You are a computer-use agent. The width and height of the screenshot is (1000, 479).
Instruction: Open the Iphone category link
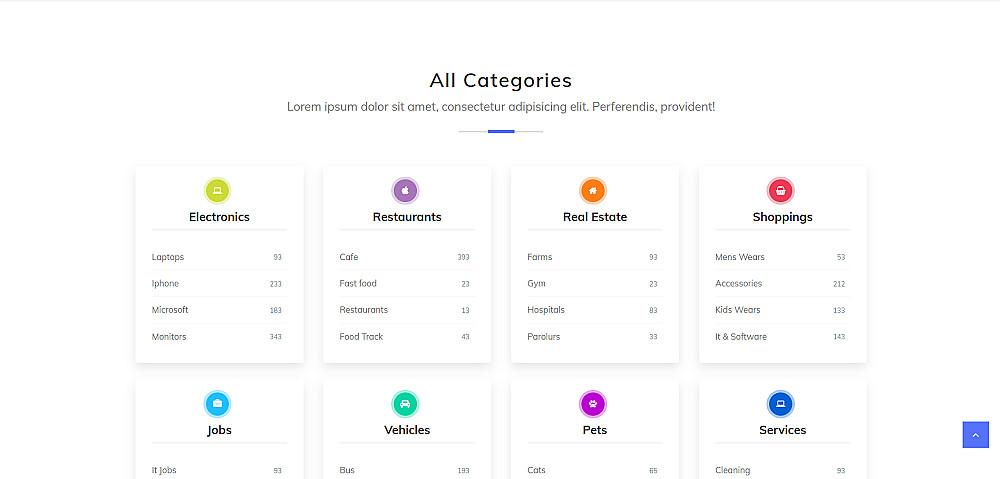(165, 284)
